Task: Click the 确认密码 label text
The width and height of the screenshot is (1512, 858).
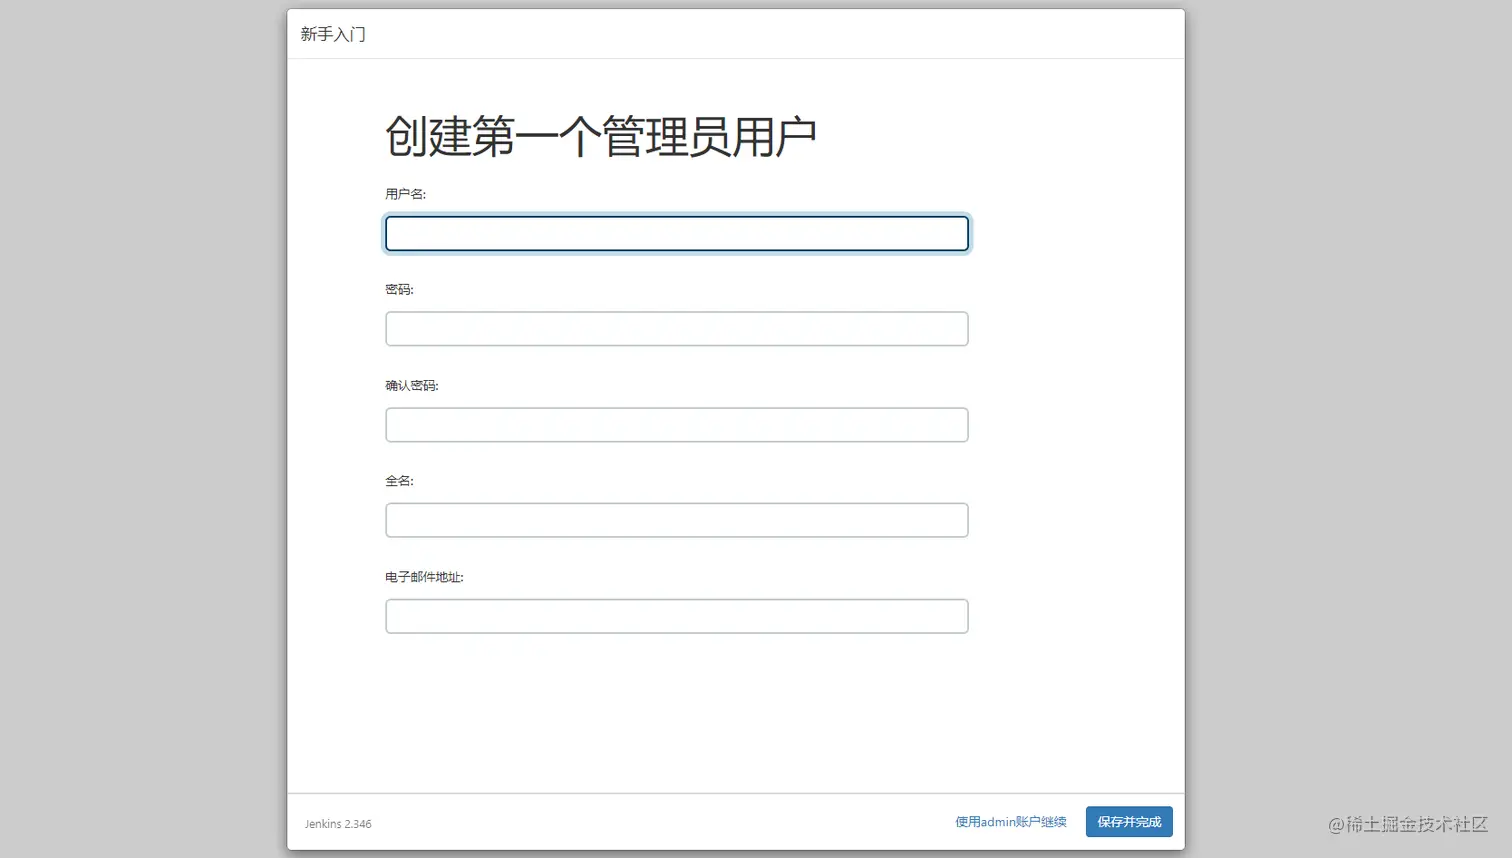Action: (x=411, y=386)
